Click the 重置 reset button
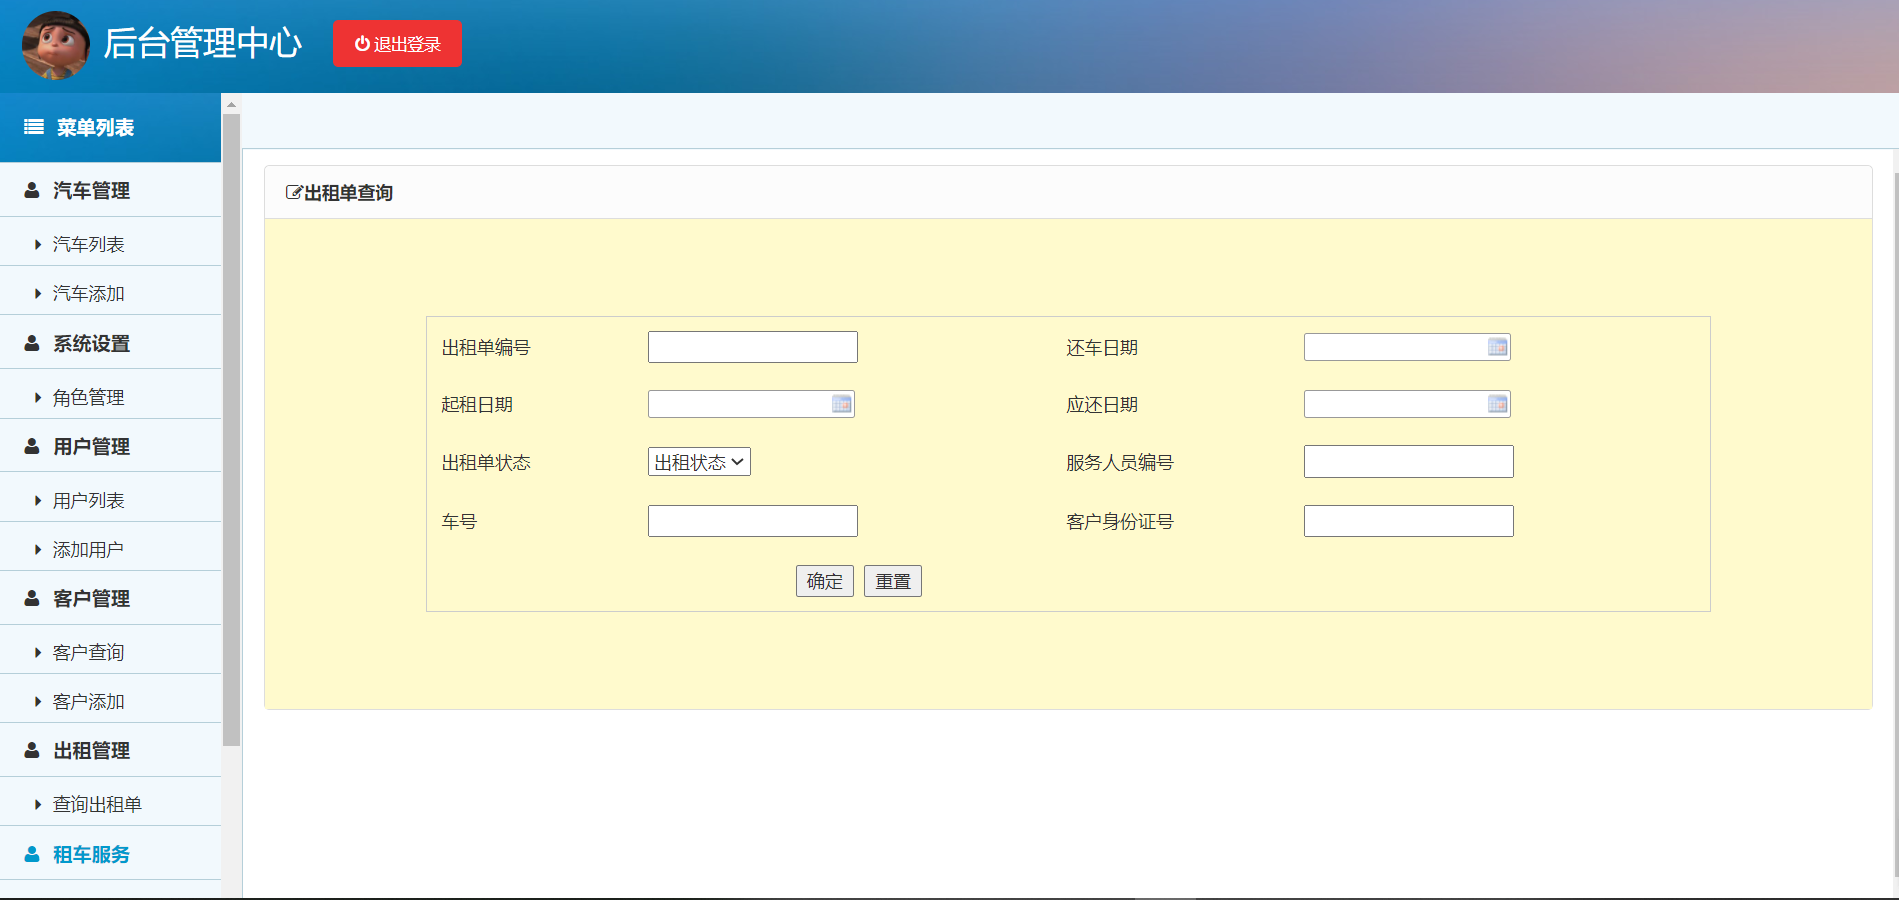The image size is (1899, 900). [893, 581]
